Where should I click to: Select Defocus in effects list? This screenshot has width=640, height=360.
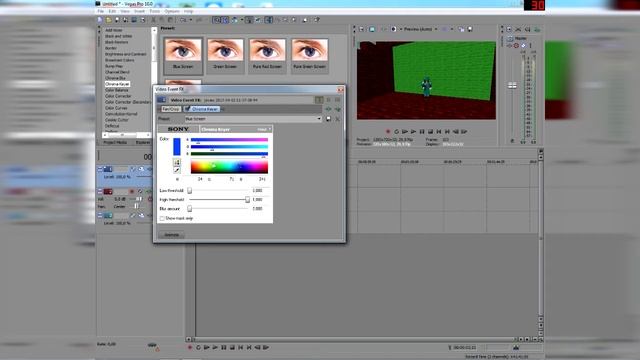112,126
